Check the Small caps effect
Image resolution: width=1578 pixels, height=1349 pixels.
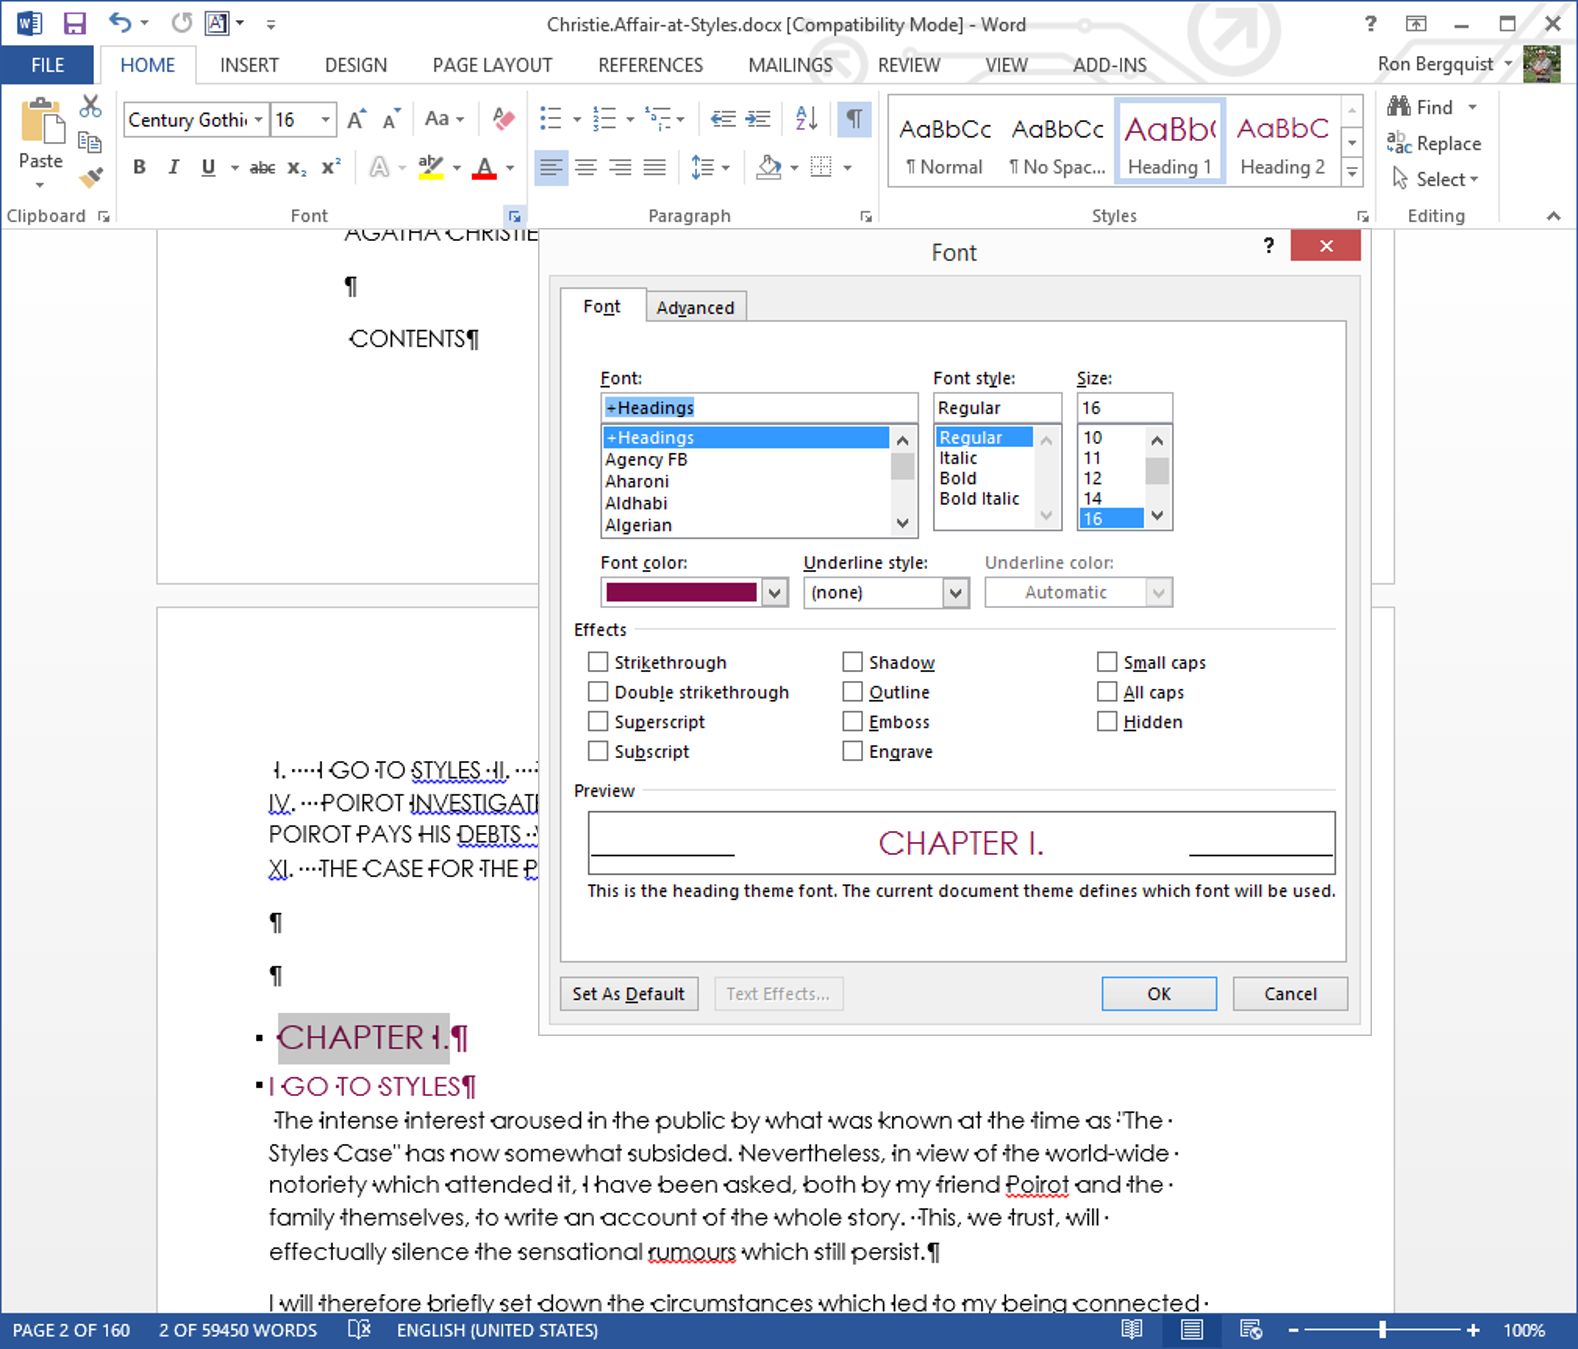(1107, 662)
